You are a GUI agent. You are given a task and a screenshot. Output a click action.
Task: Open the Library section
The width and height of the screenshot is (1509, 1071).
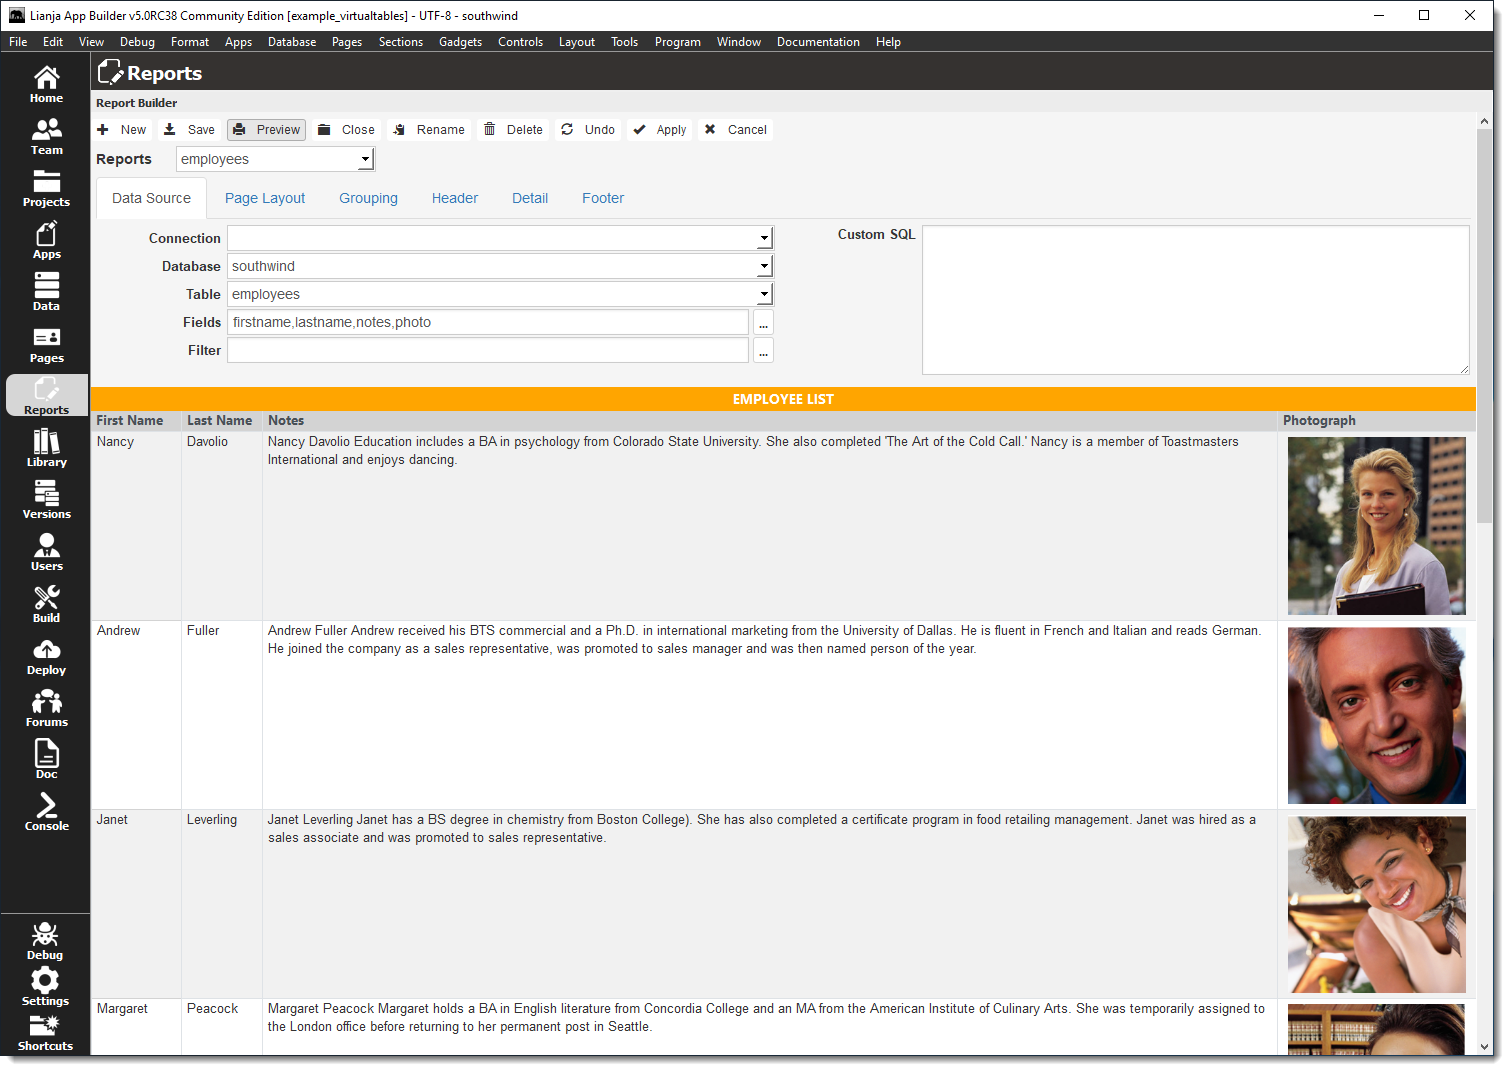click(46, 447)
